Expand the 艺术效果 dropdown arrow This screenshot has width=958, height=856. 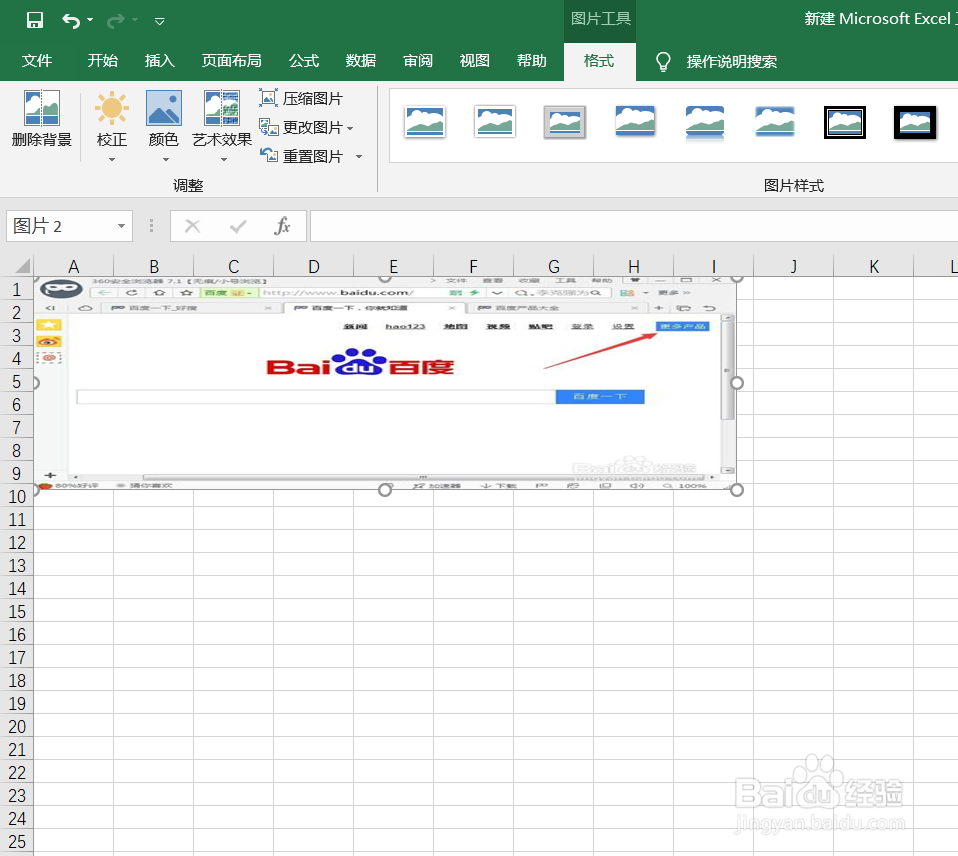(x=224, y=159)
